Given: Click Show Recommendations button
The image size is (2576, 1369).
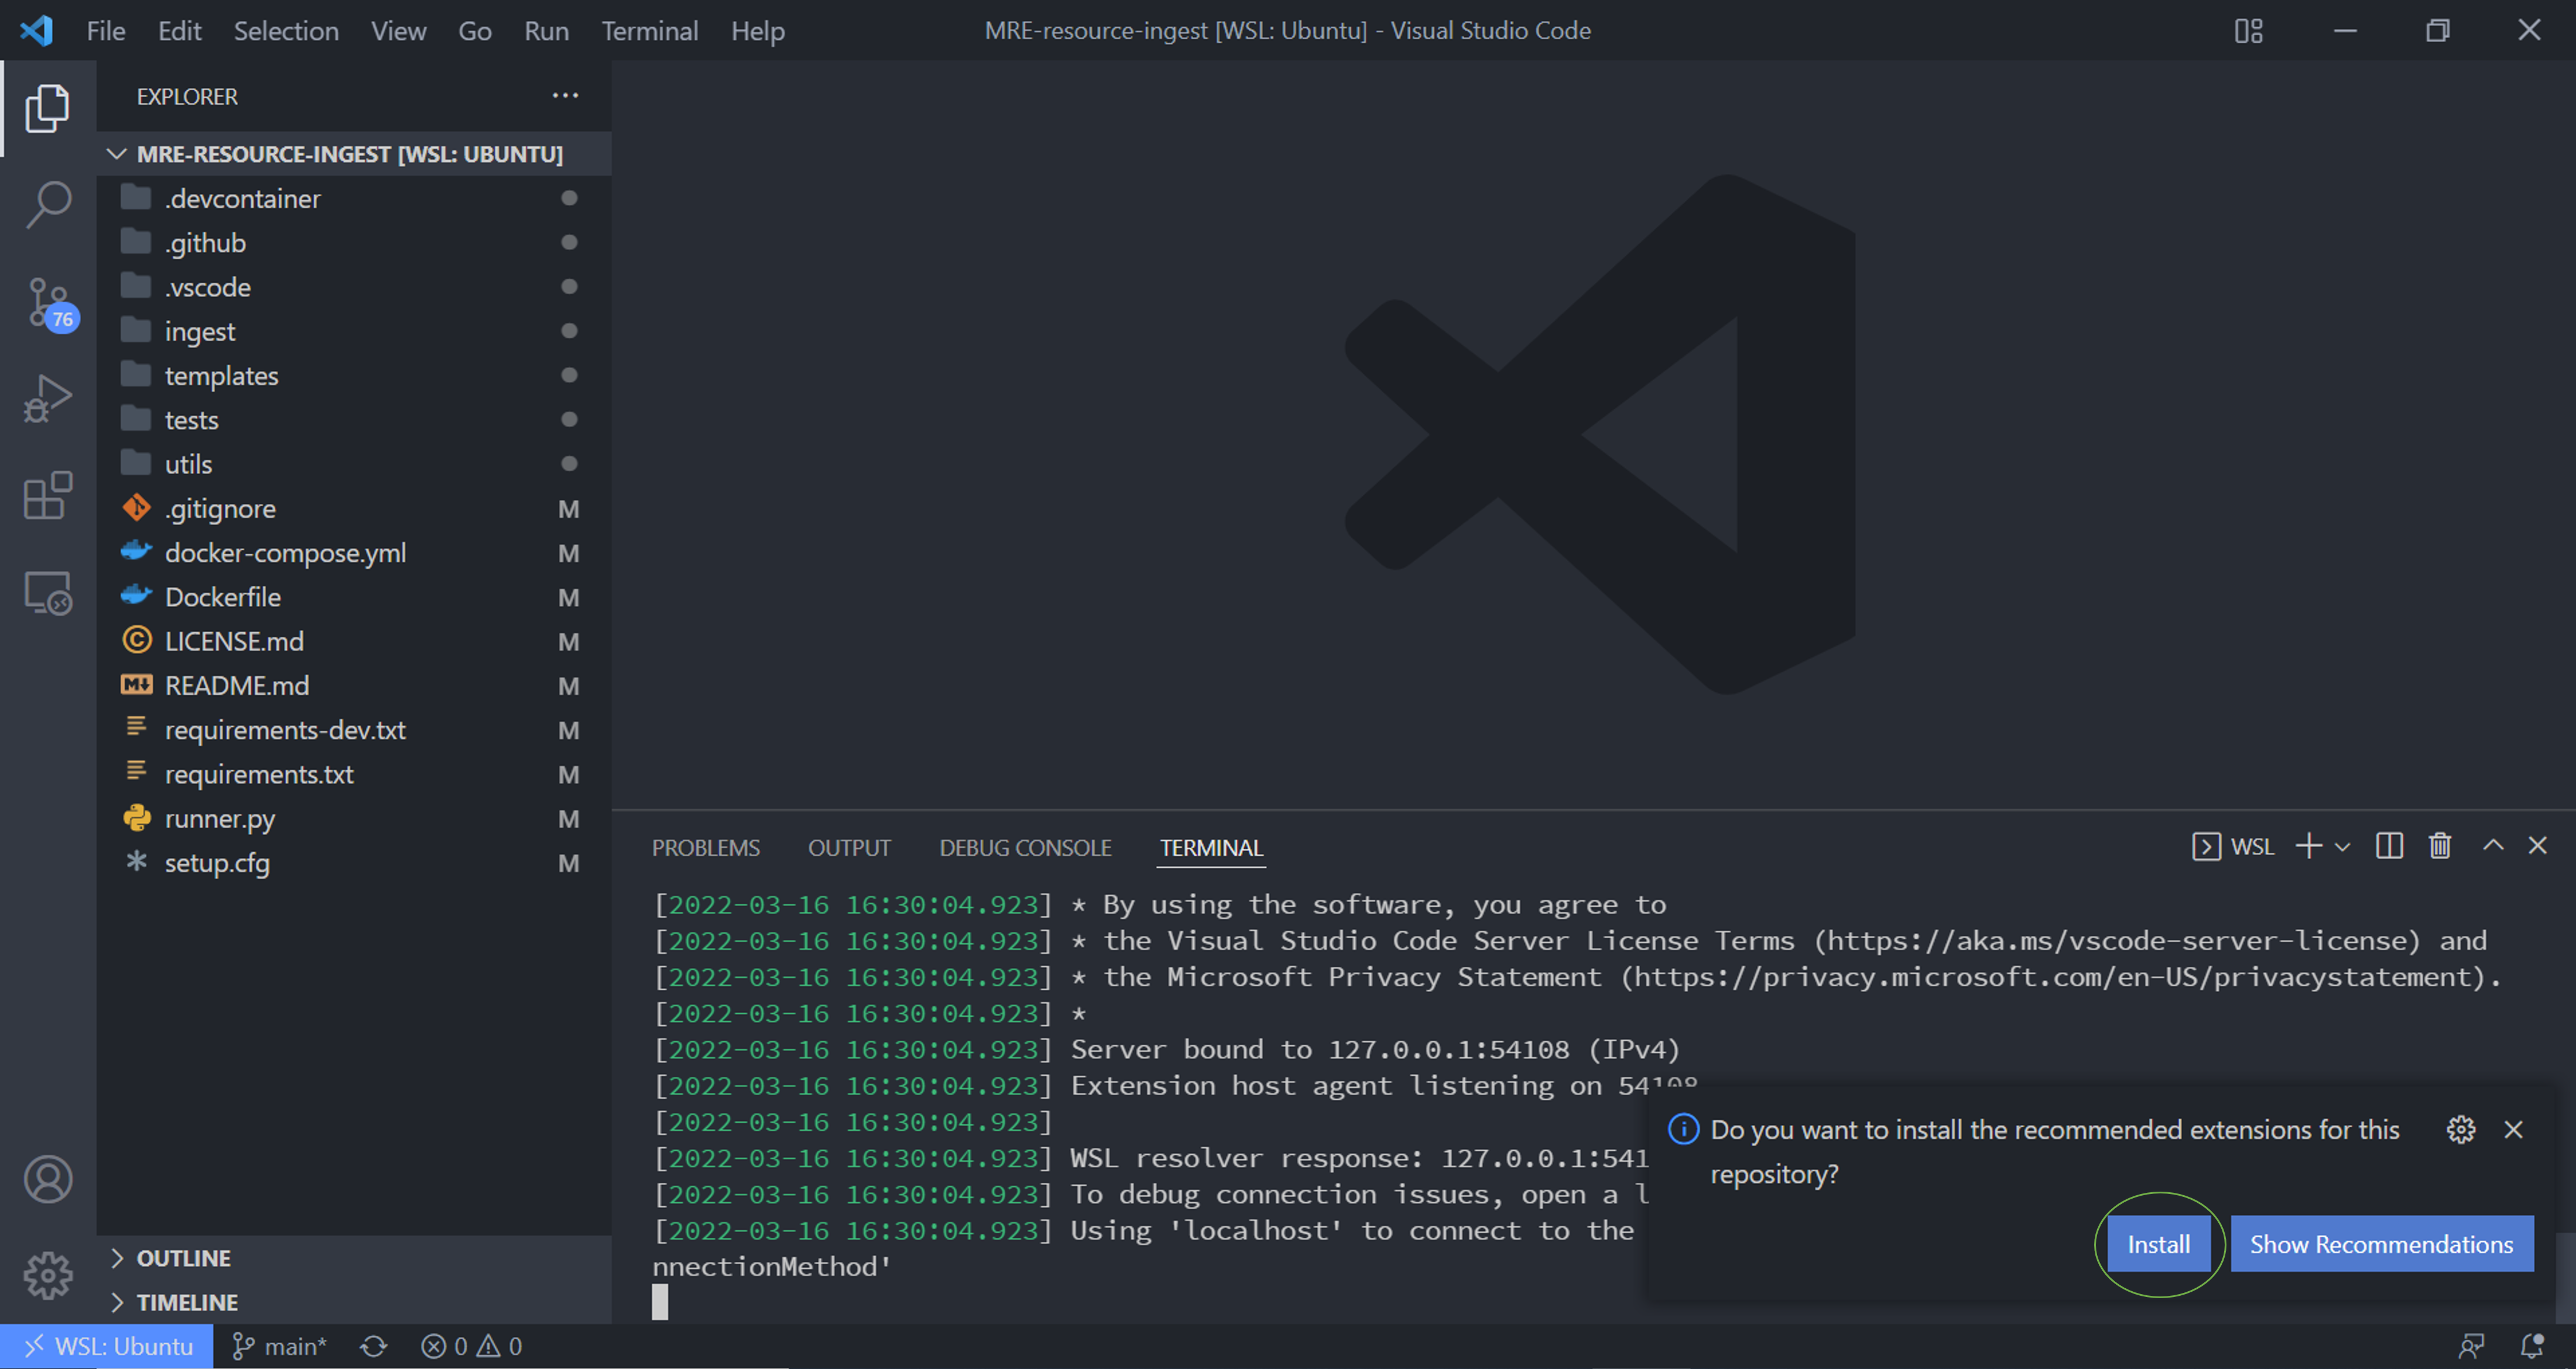Looking at the screenshot, I should (x=2381, y=1244).
